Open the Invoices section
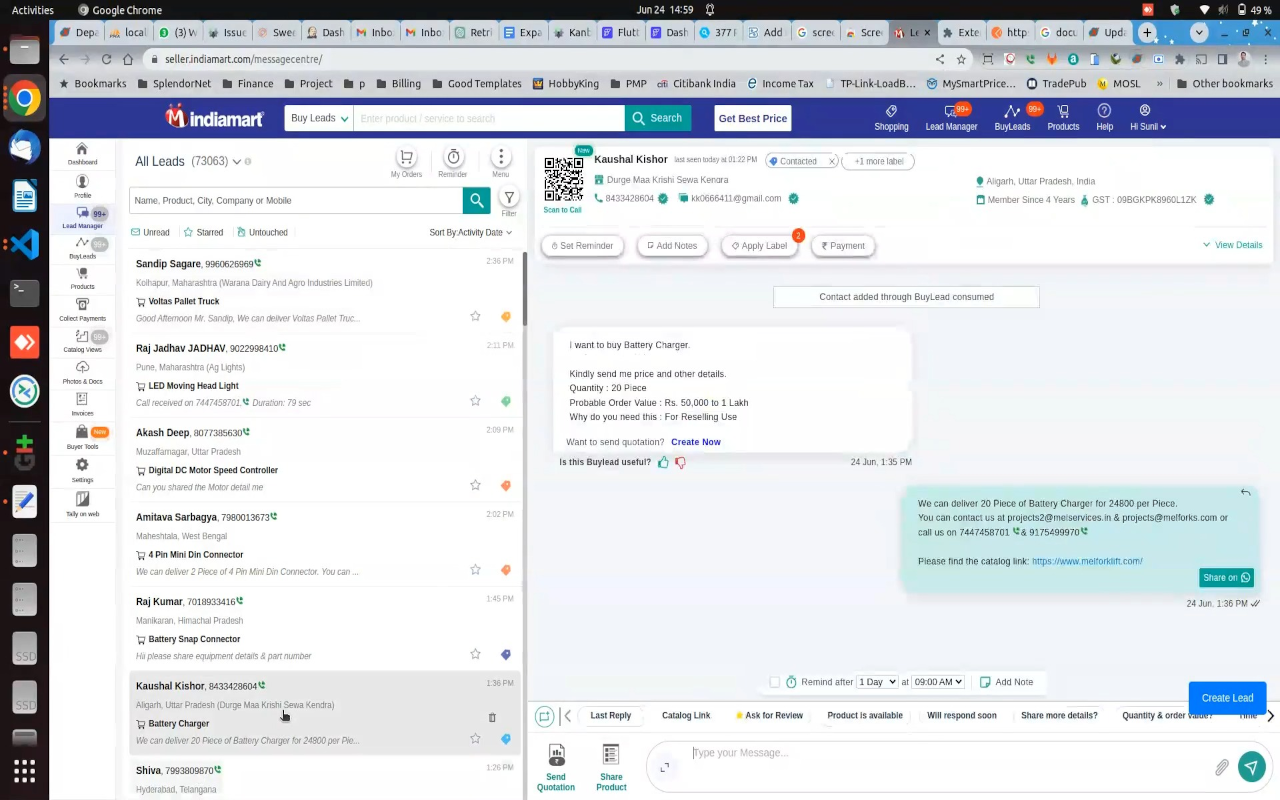This screenshot has width=1280, height=800. (x=82, y=405)
